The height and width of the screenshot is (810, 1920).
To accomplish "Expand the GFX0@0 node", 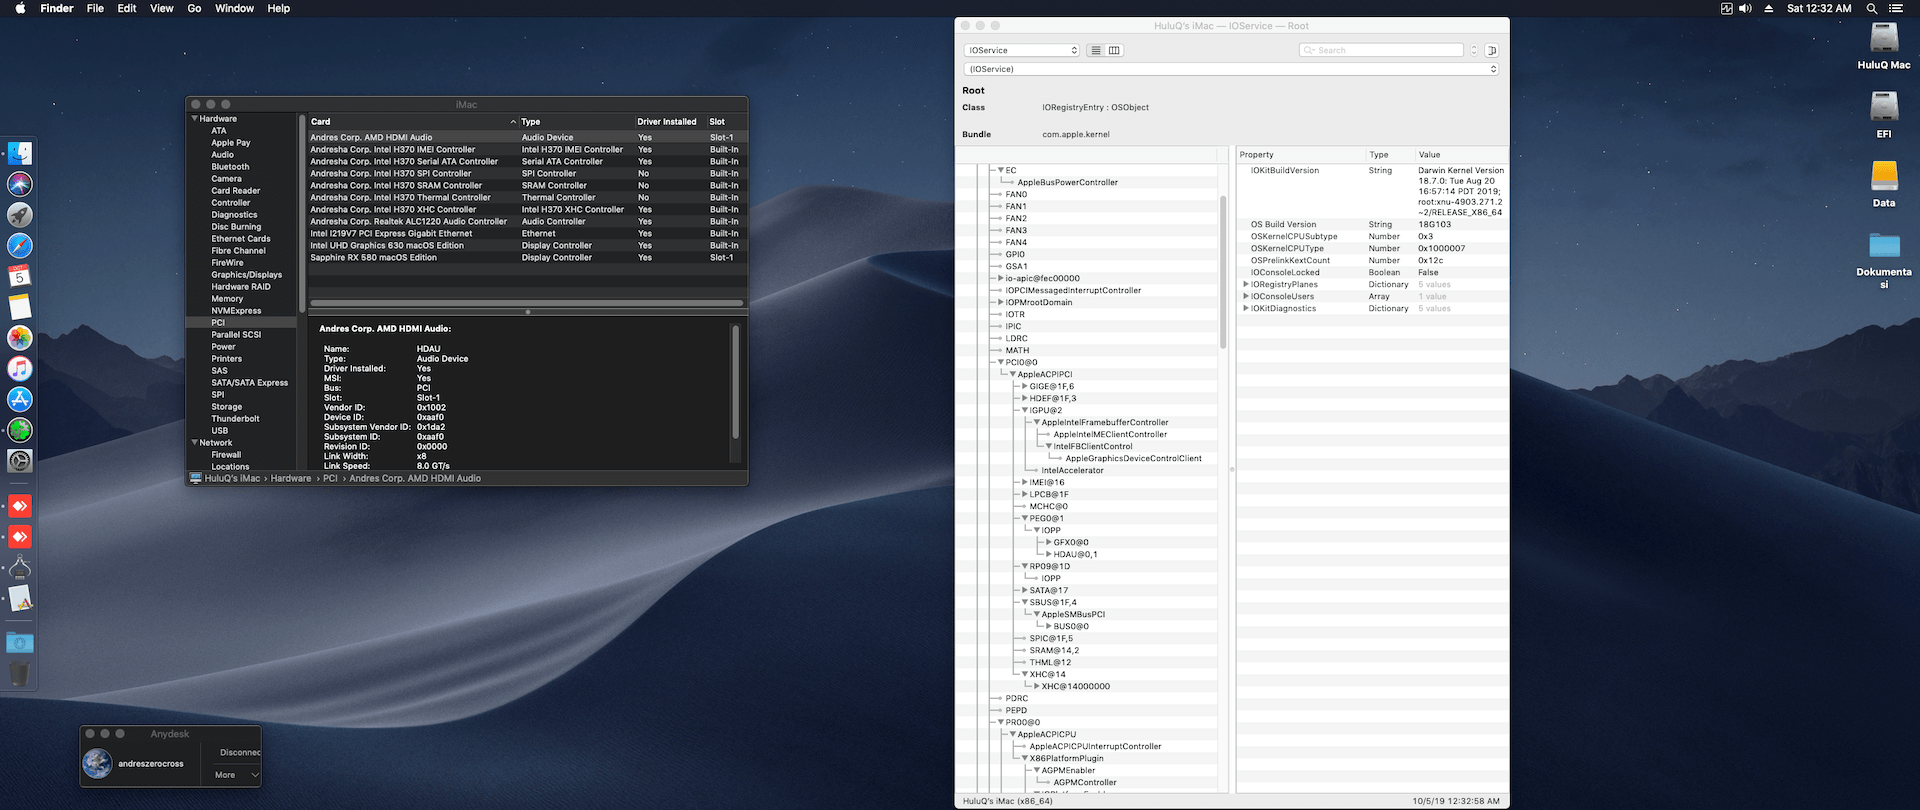I will click(x=1049, y=542).
